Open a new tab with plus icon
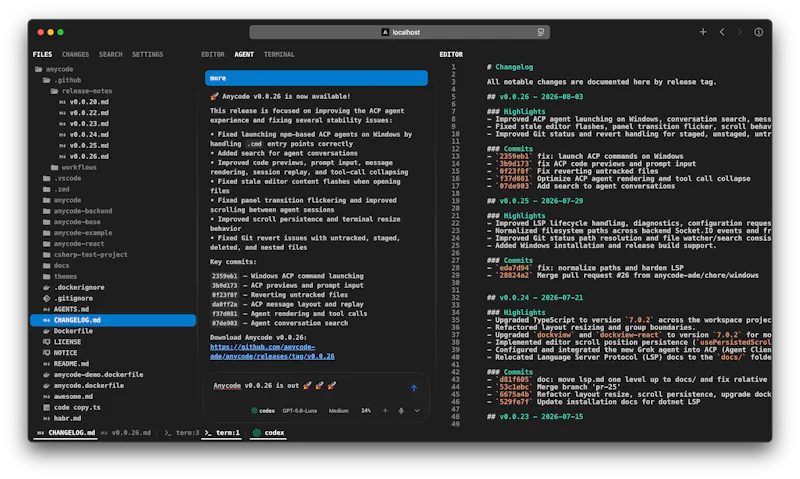Viewport: 800px width, 479px height. tap(703, 32)
